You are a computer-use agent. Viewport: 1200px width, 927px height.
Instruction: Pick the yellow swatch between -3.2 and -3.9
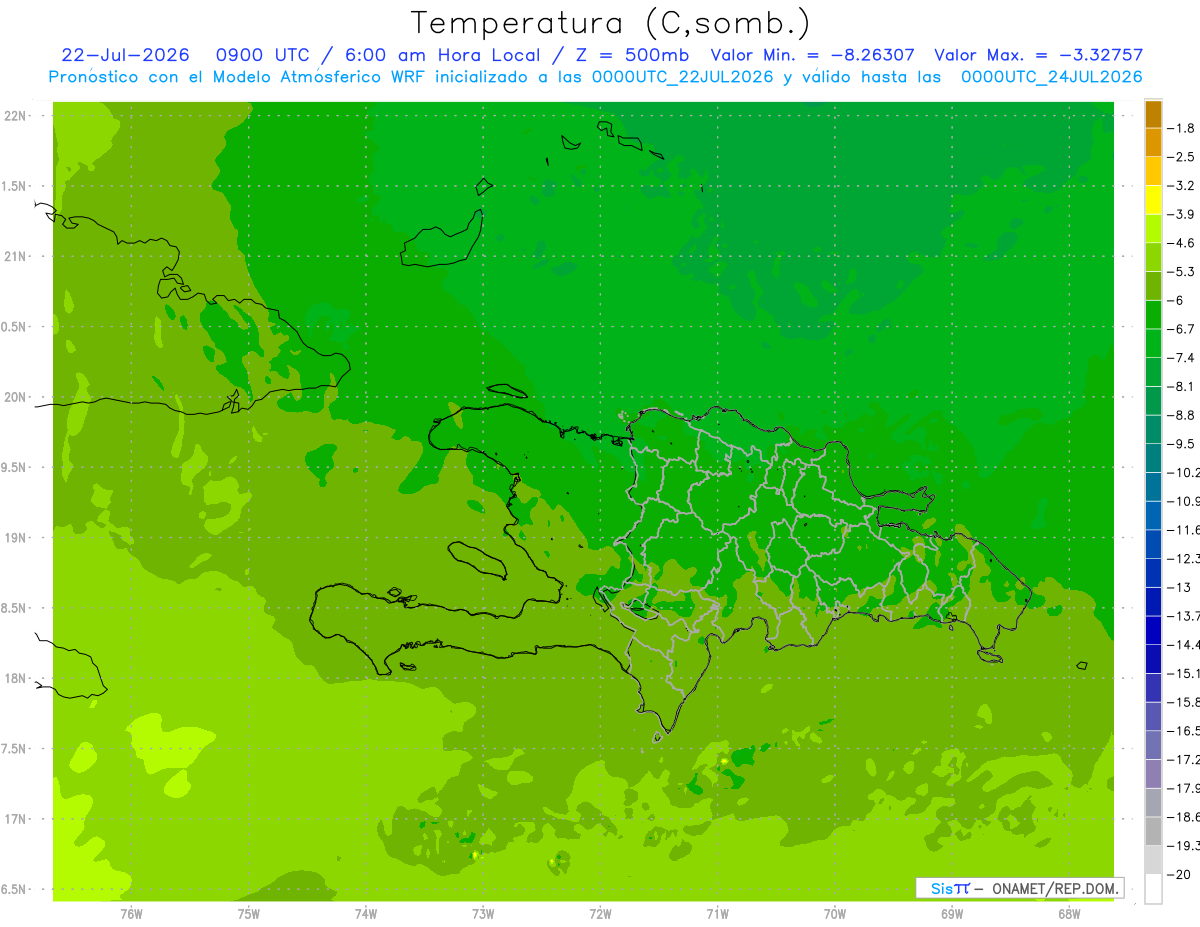point(1153,200)
